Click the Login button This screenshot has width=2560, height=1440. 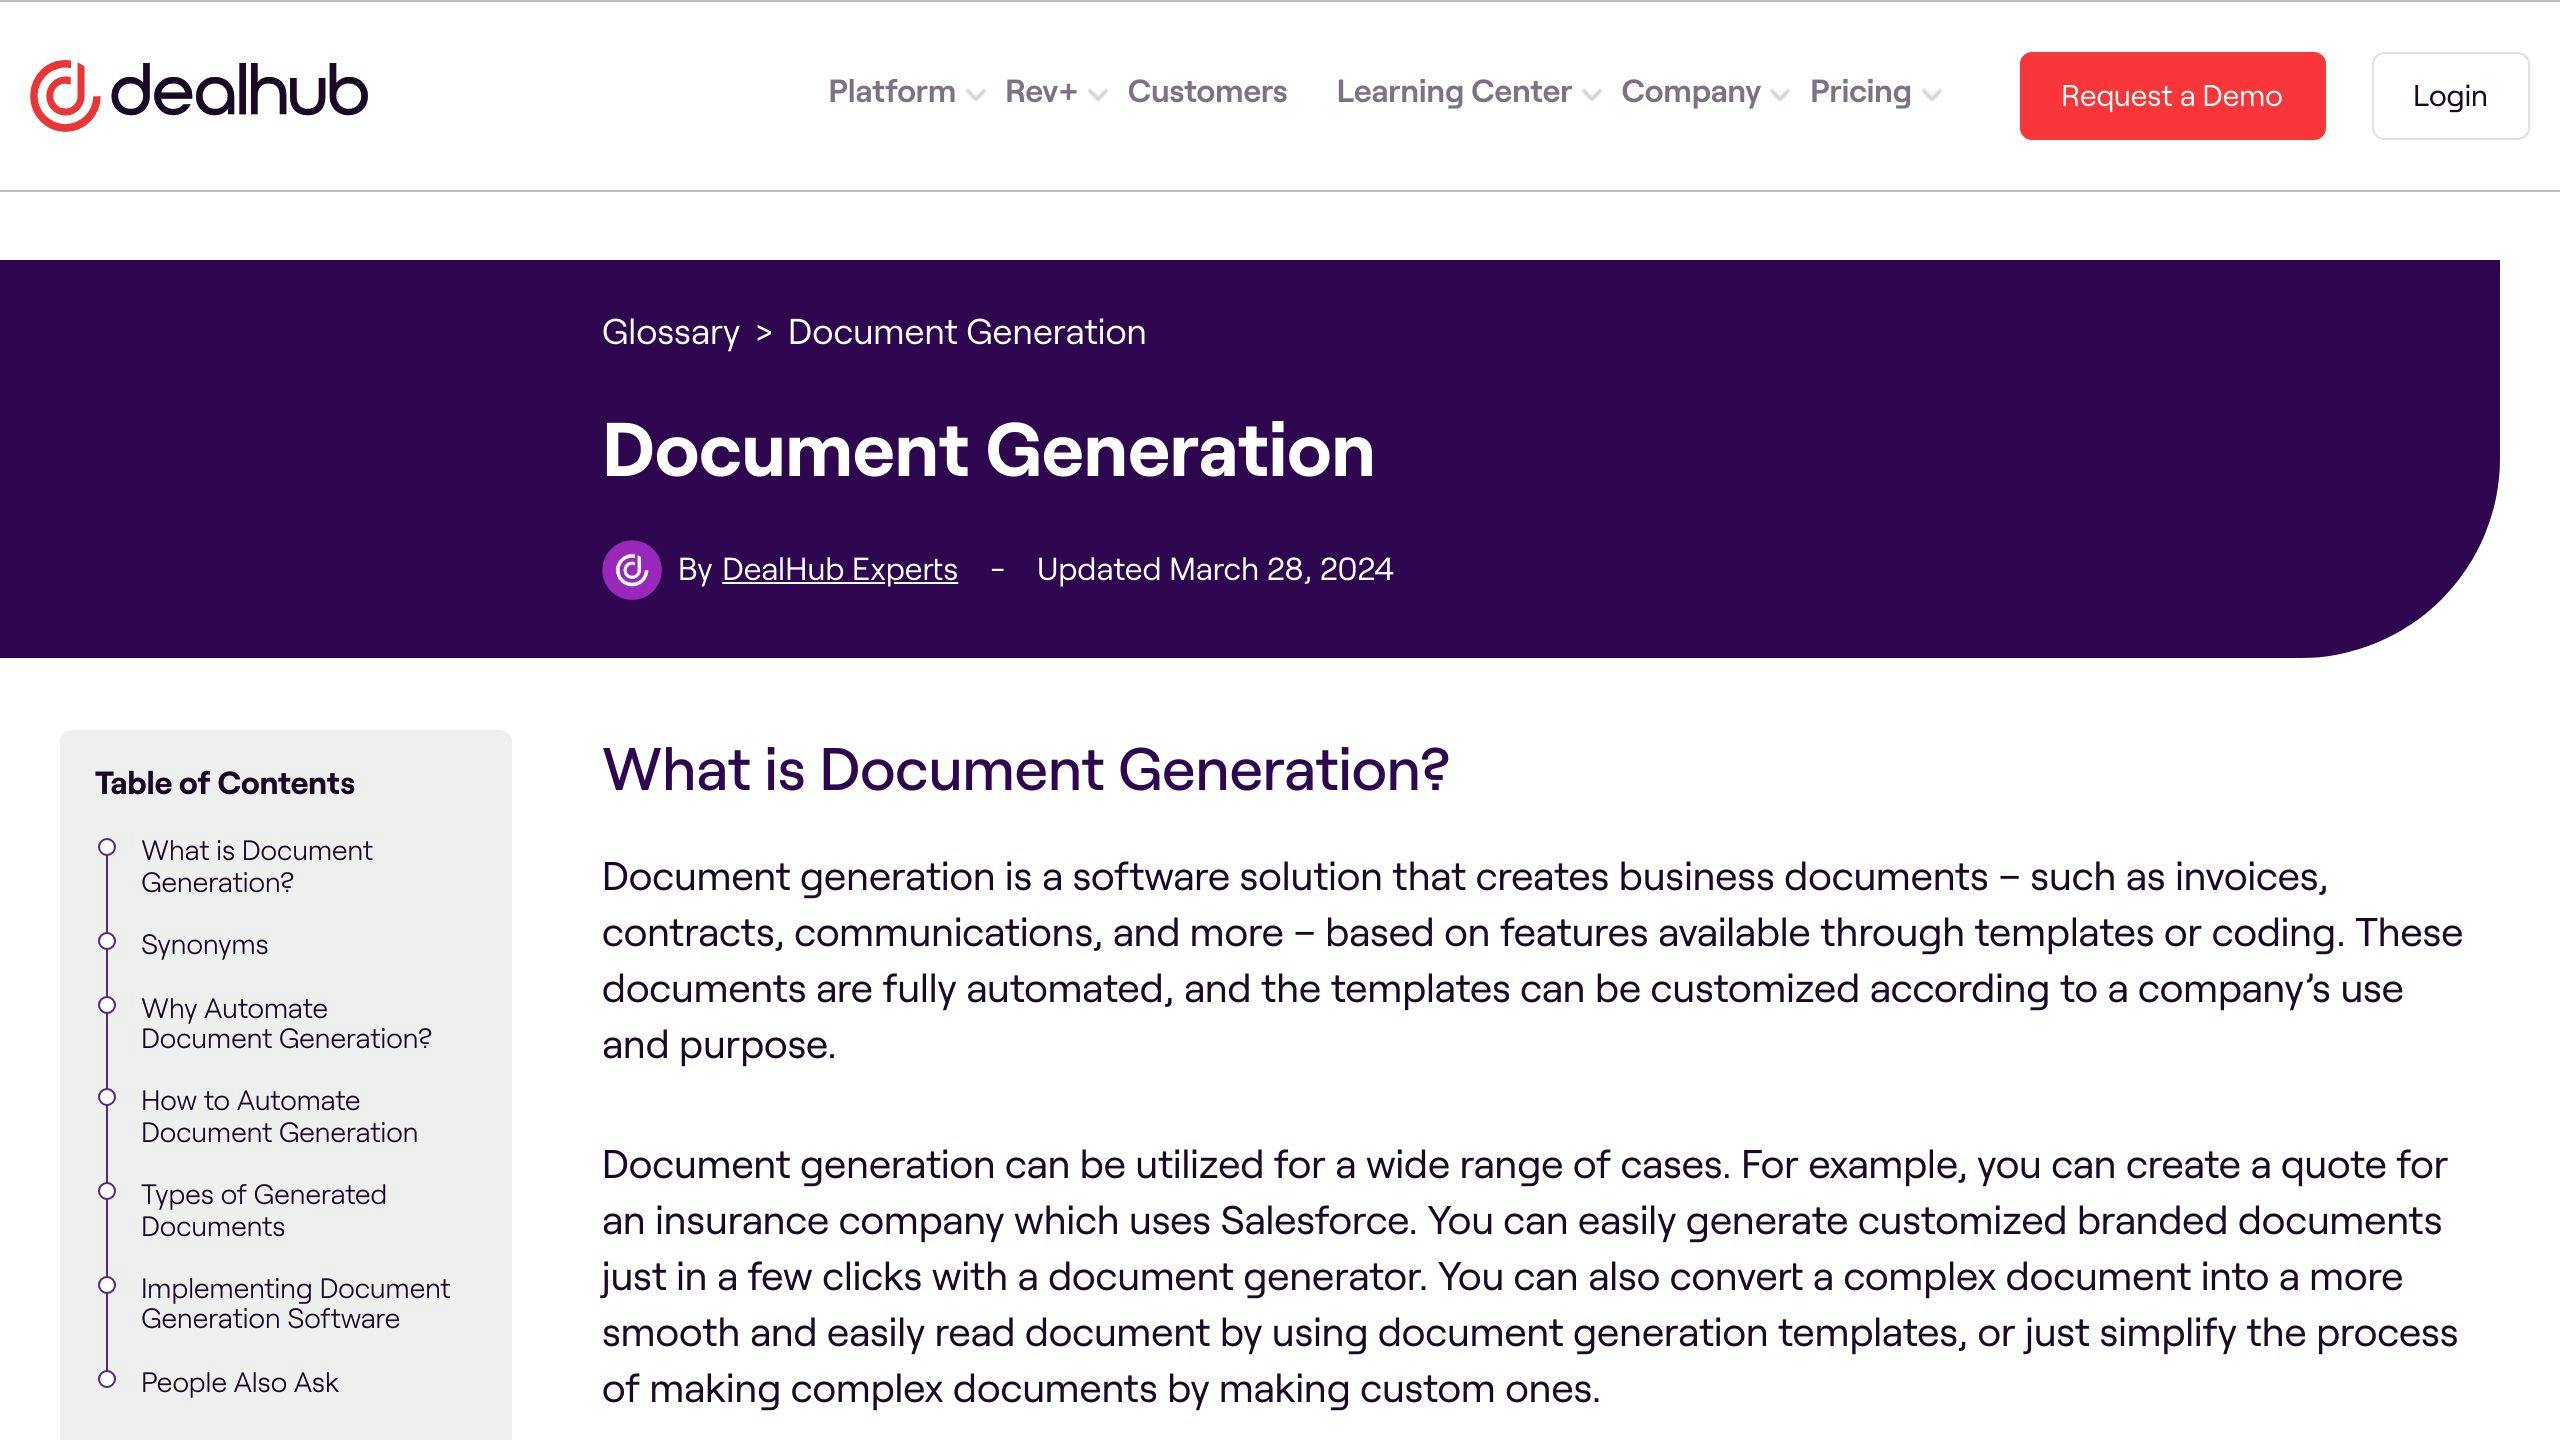[x=2449, y=96]
